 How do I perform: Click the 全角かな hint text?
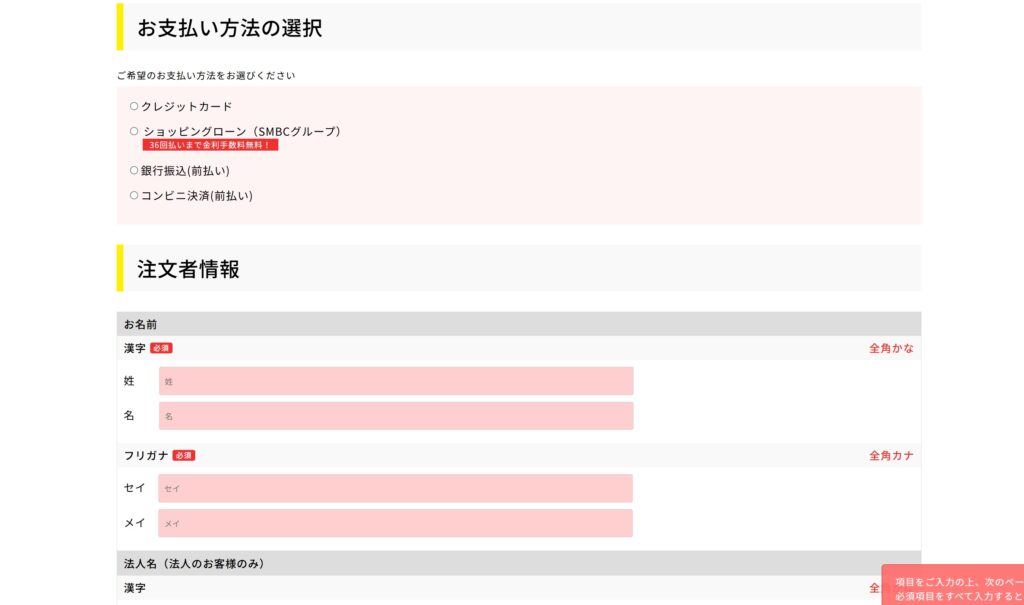click(x=889, y=348)
